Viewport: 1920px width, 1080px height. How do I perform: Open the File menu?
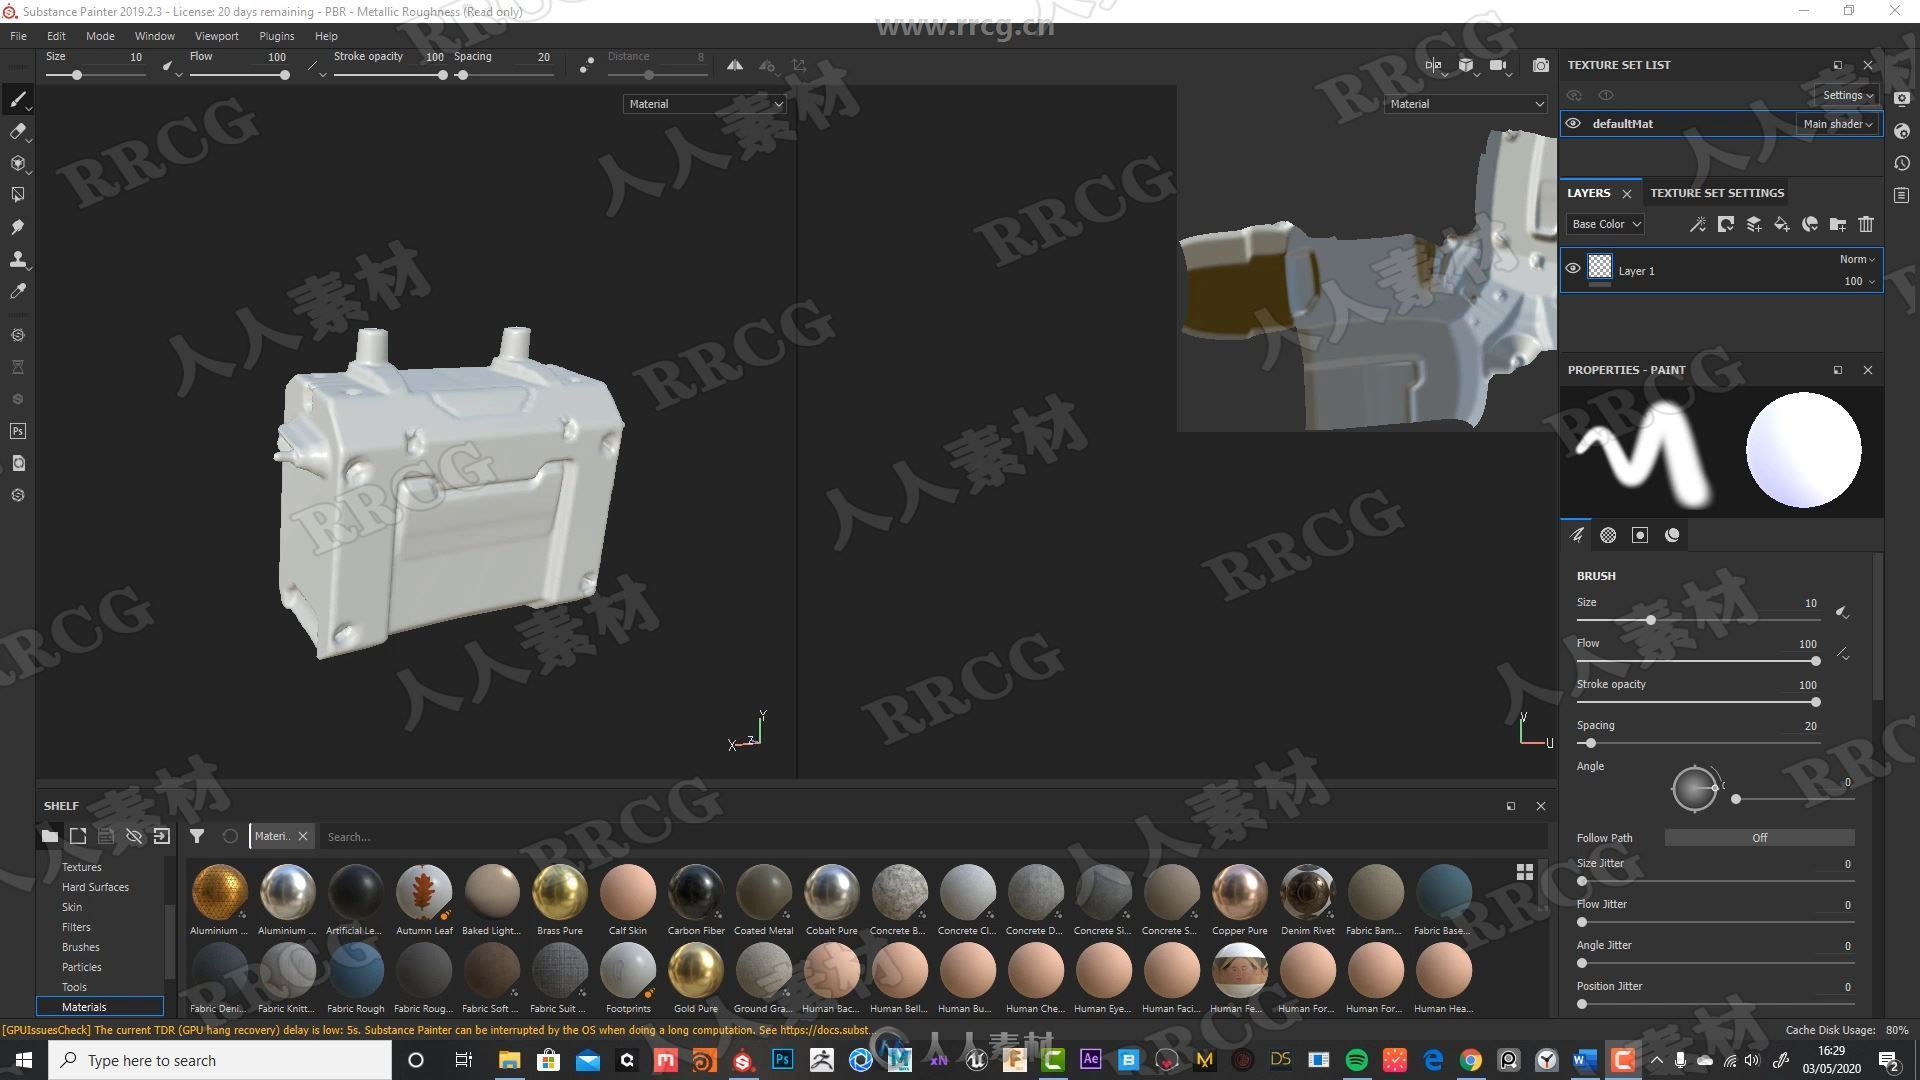18,36
